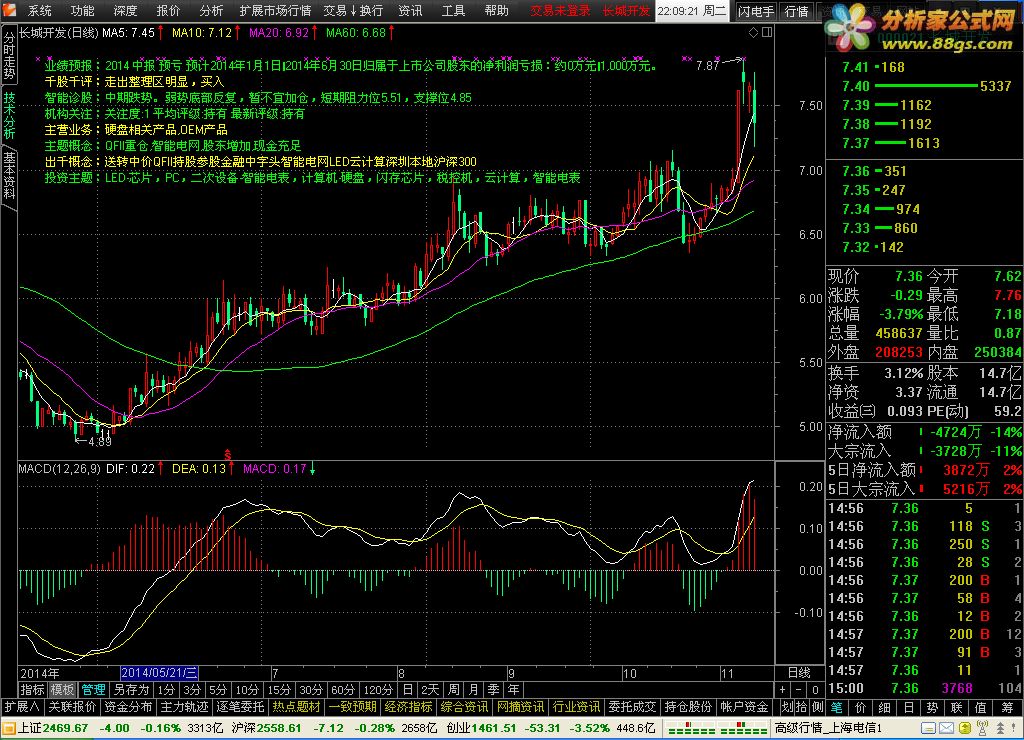Viewport: 1024px width, 740px height.
Task: Select the 1分 period
Action: point(167,690)
